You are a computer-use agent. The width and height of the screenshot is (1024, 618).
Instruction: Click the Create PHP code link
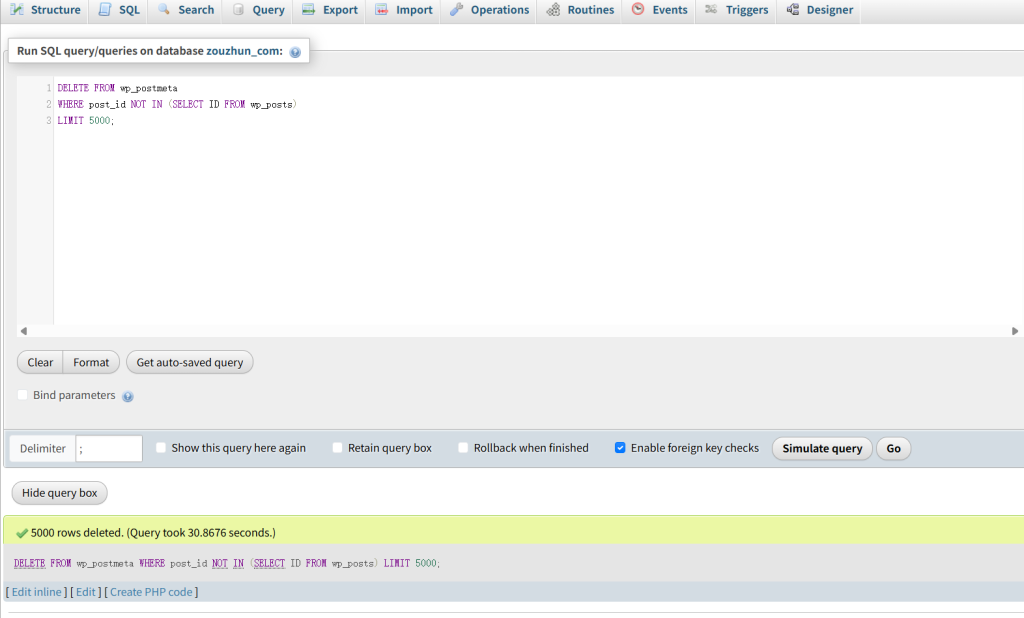(151, 592)
